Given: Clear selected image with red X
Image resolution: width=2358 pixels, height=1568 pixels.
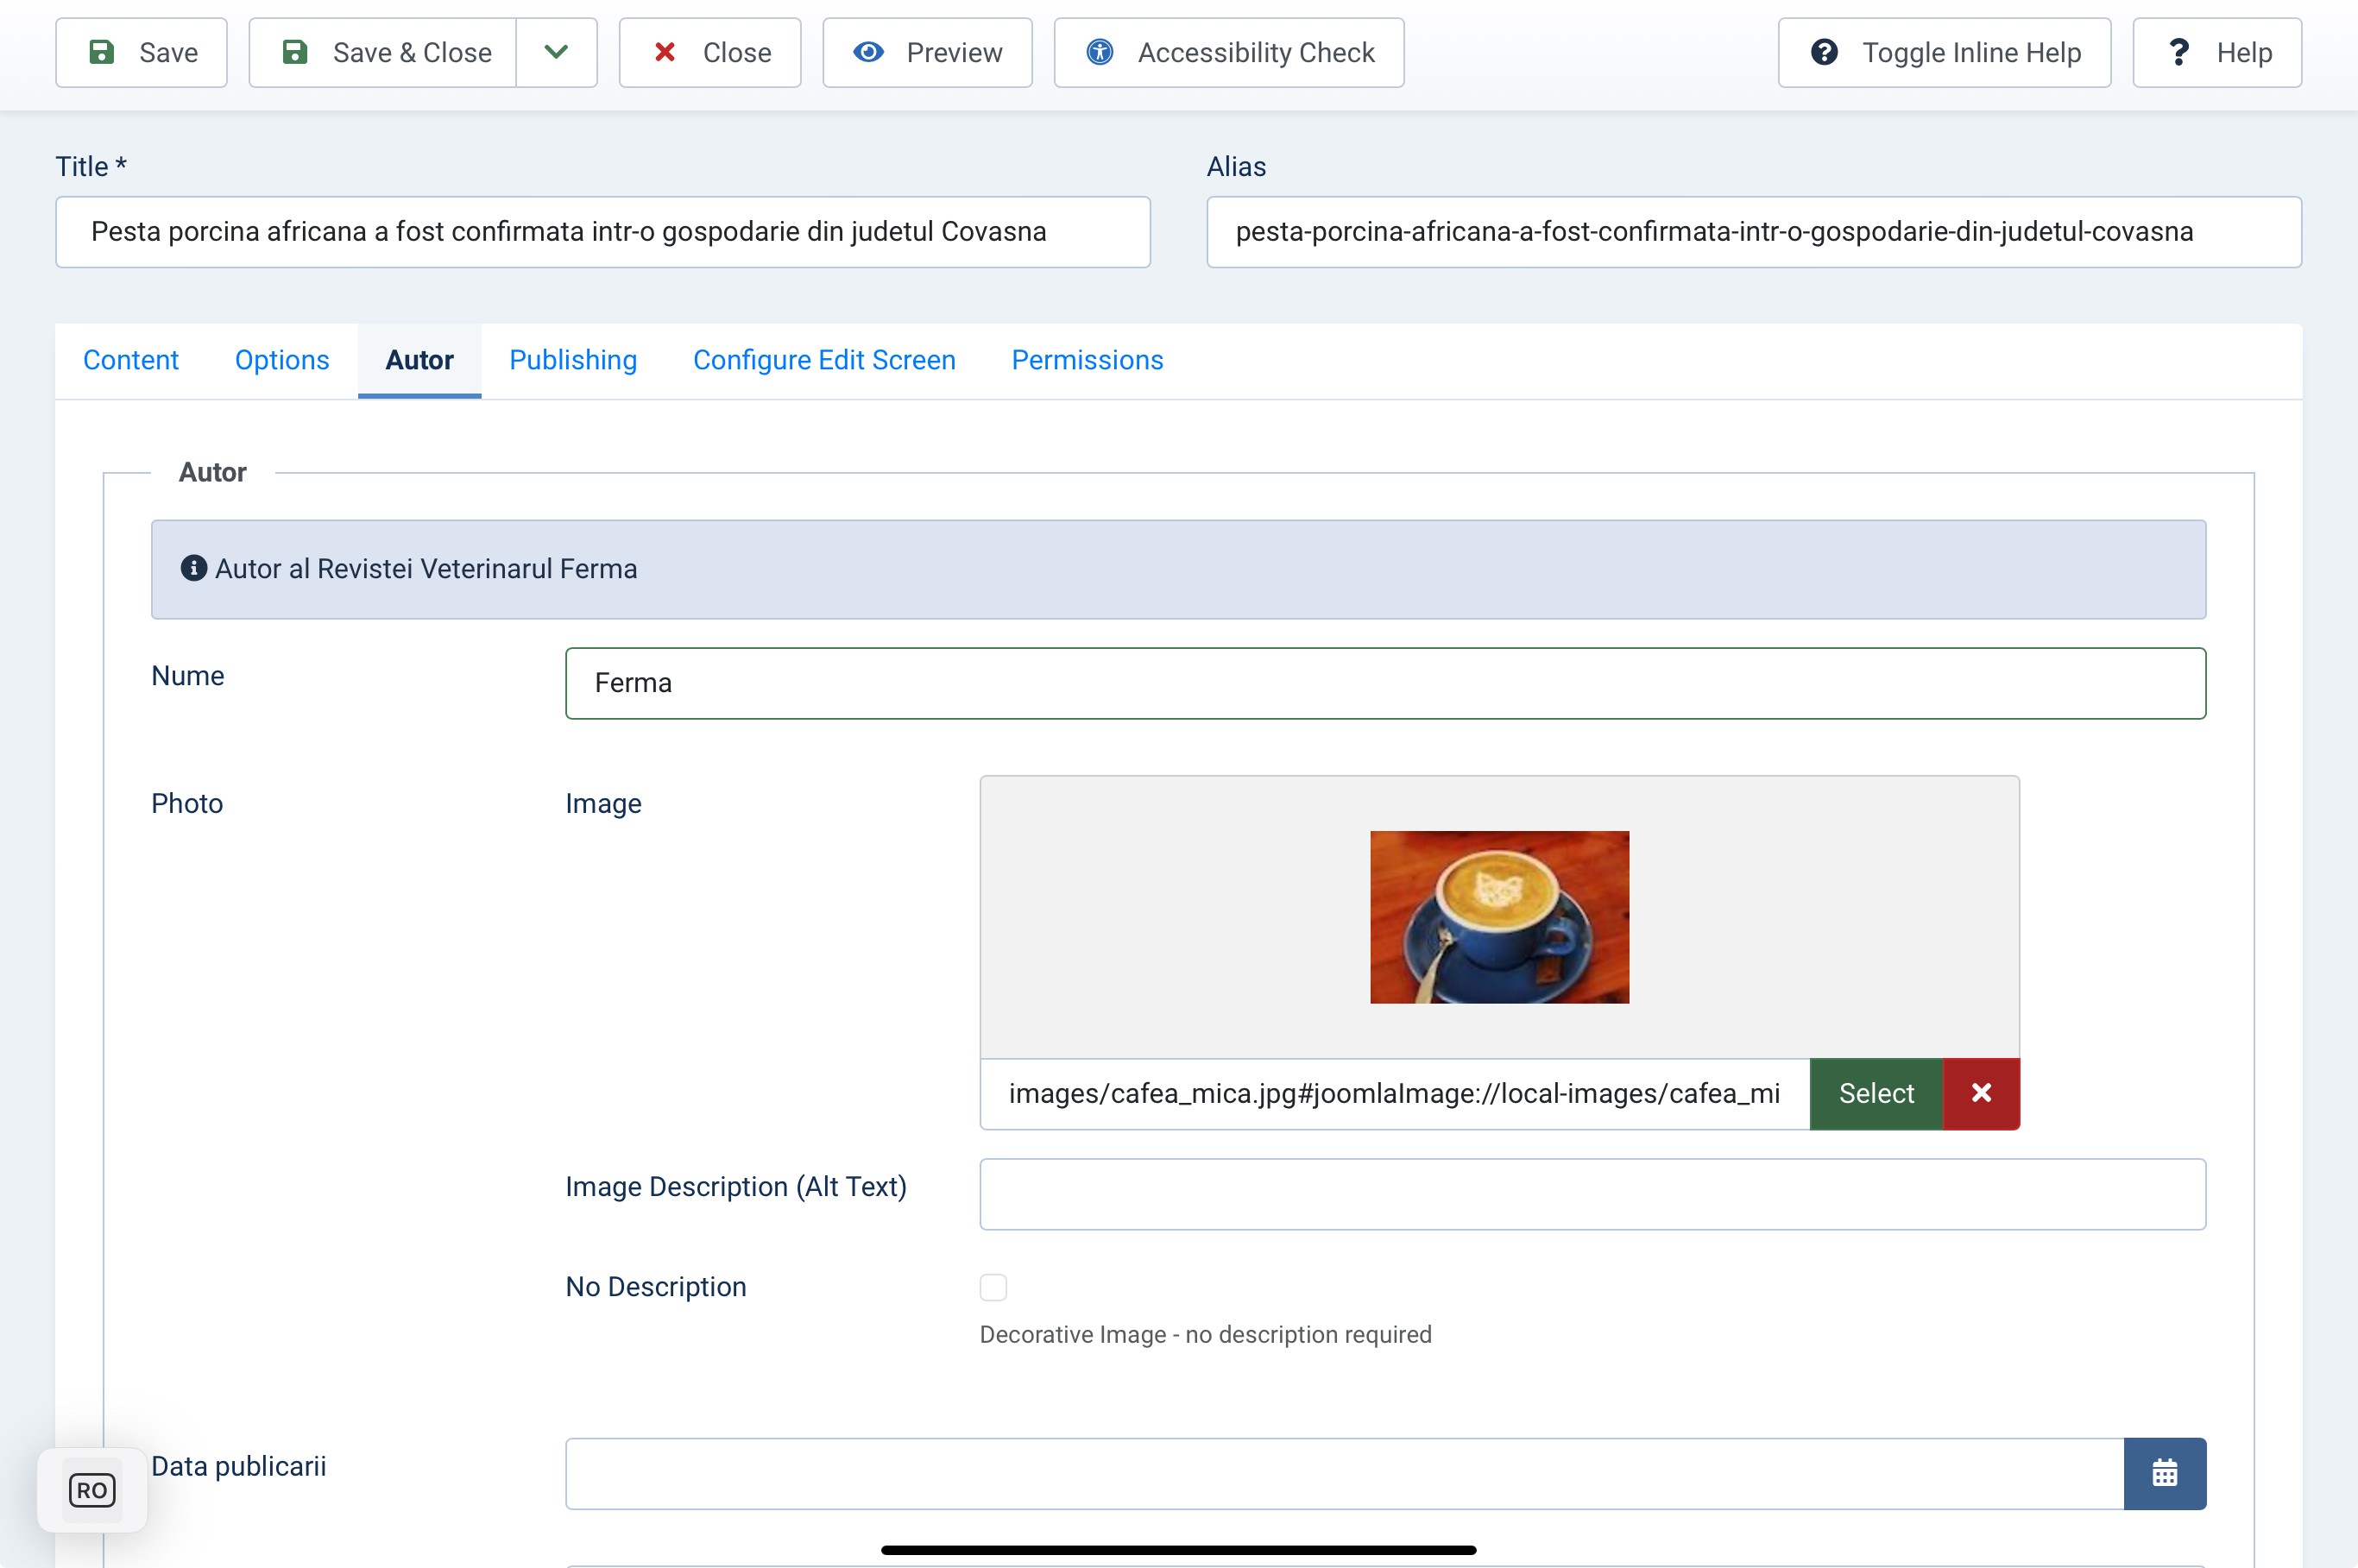Looking at the screenshot, I should pyautogui.click(x=1981, y=1093).
